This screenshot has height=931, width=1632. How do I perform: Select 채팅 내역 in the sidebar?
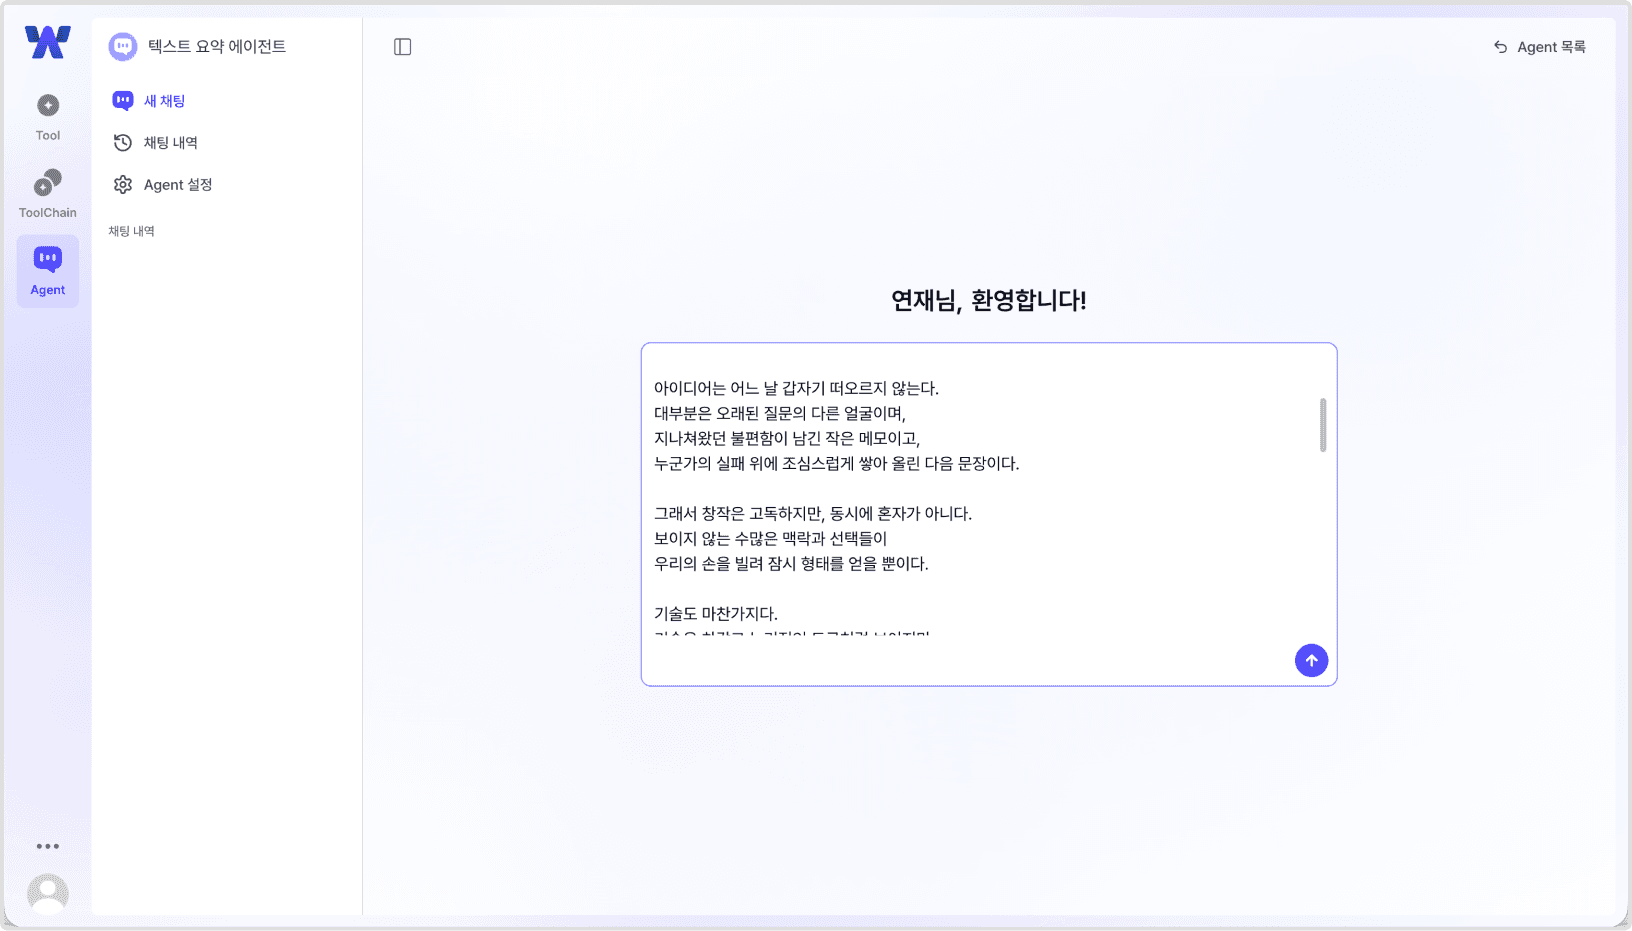(x=171, y=142)
